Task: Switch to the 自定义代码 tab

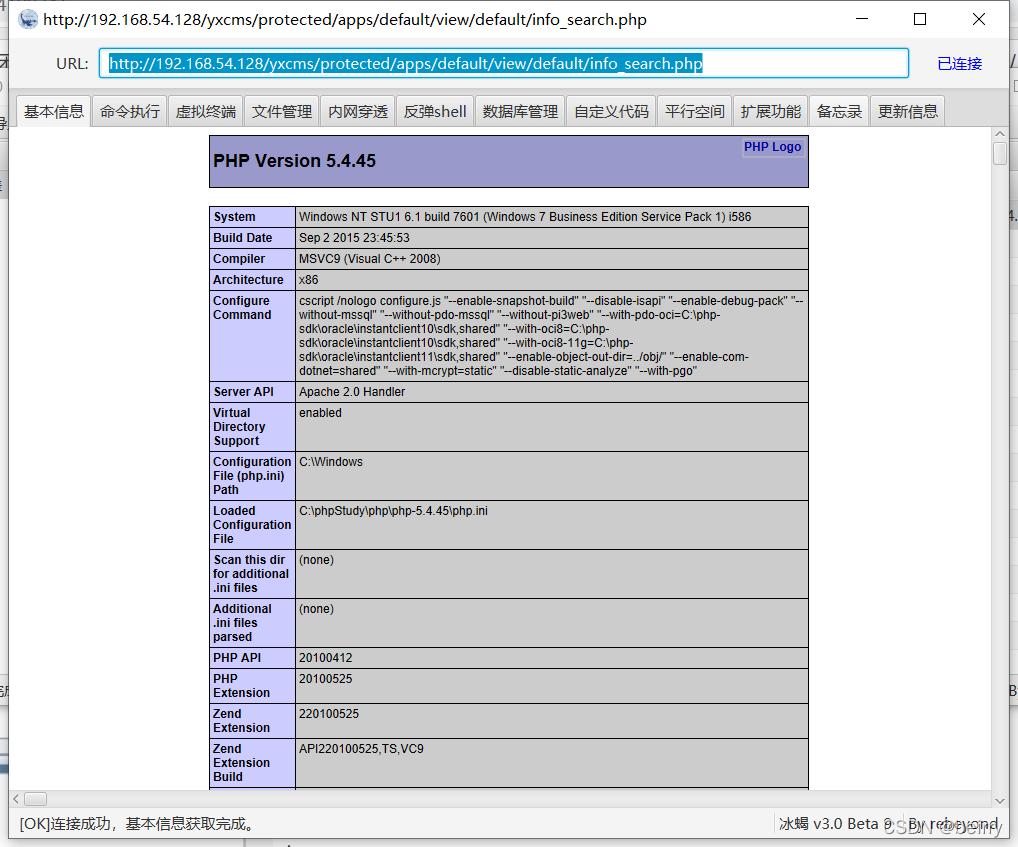Action: 611,111
